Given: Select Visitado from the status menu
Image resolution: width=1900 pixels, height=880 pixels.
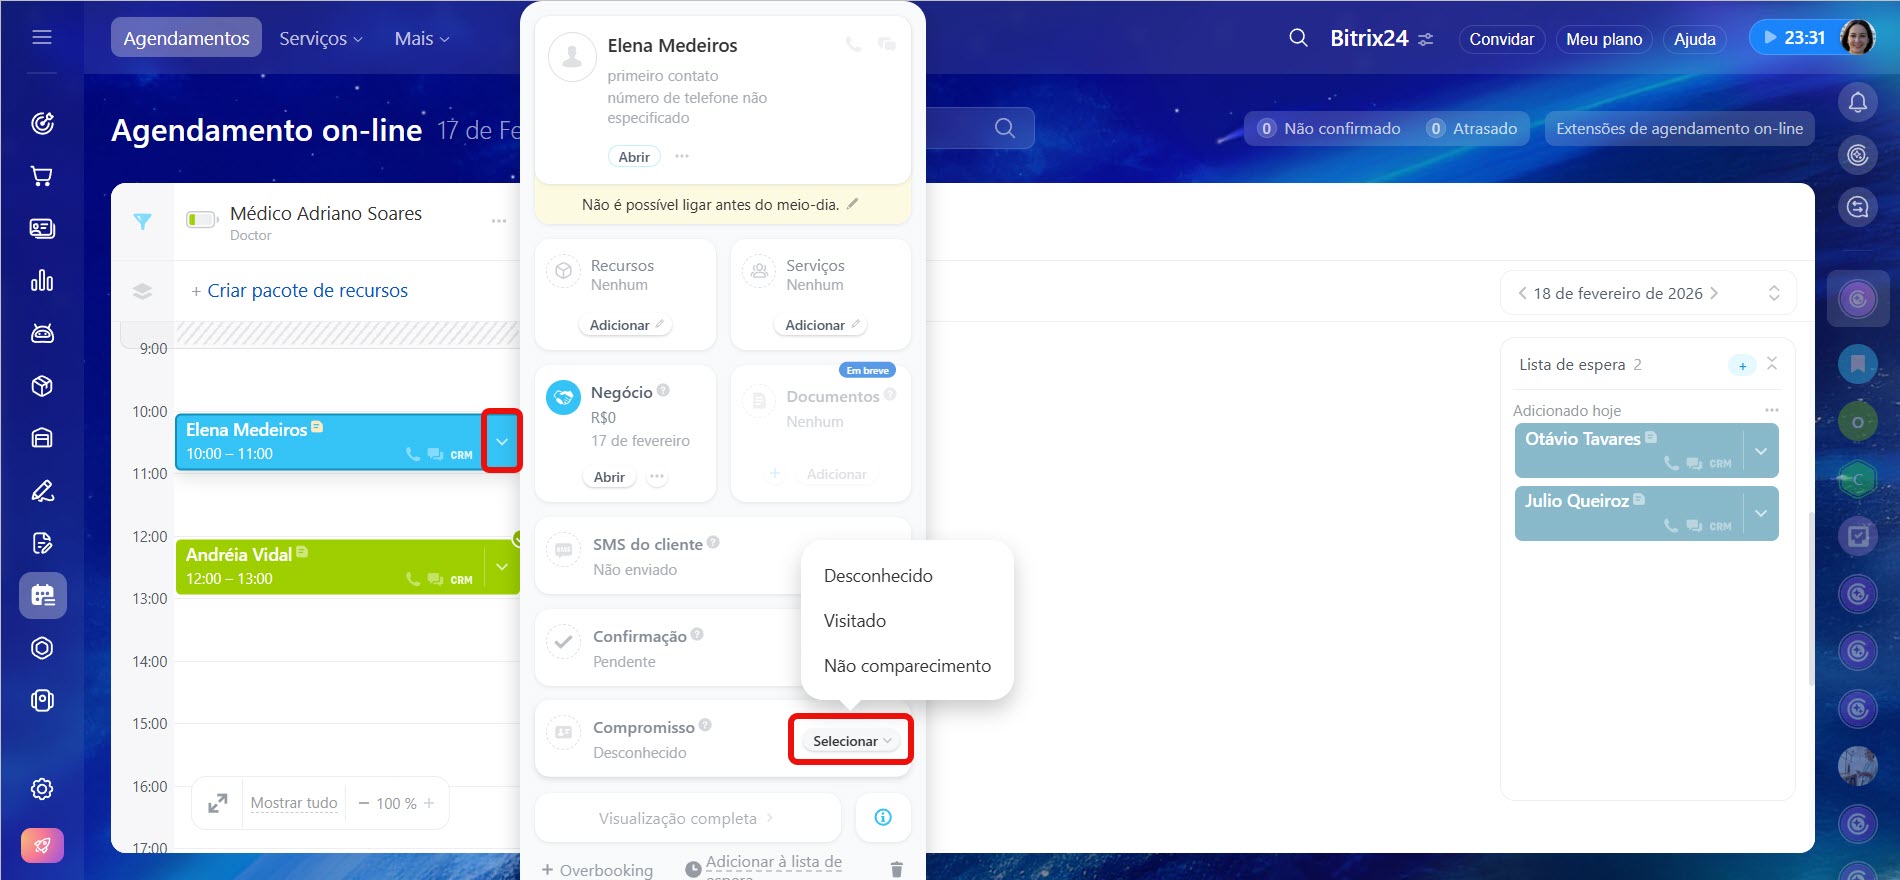Looking at the screenshot, I should tap(855, 621).
